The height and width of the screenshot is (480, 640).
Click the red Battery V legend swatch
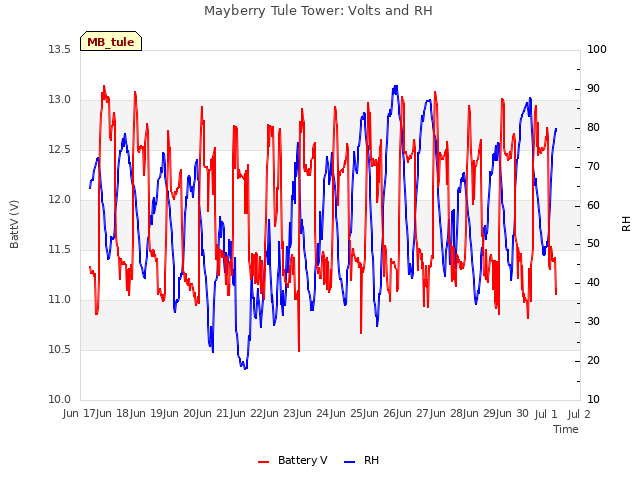tap(264, 462)
